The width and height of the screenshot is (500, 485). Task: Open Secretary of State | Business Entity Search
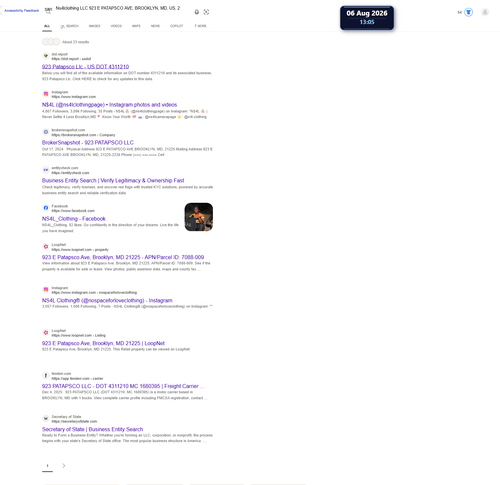pos(92,429)
